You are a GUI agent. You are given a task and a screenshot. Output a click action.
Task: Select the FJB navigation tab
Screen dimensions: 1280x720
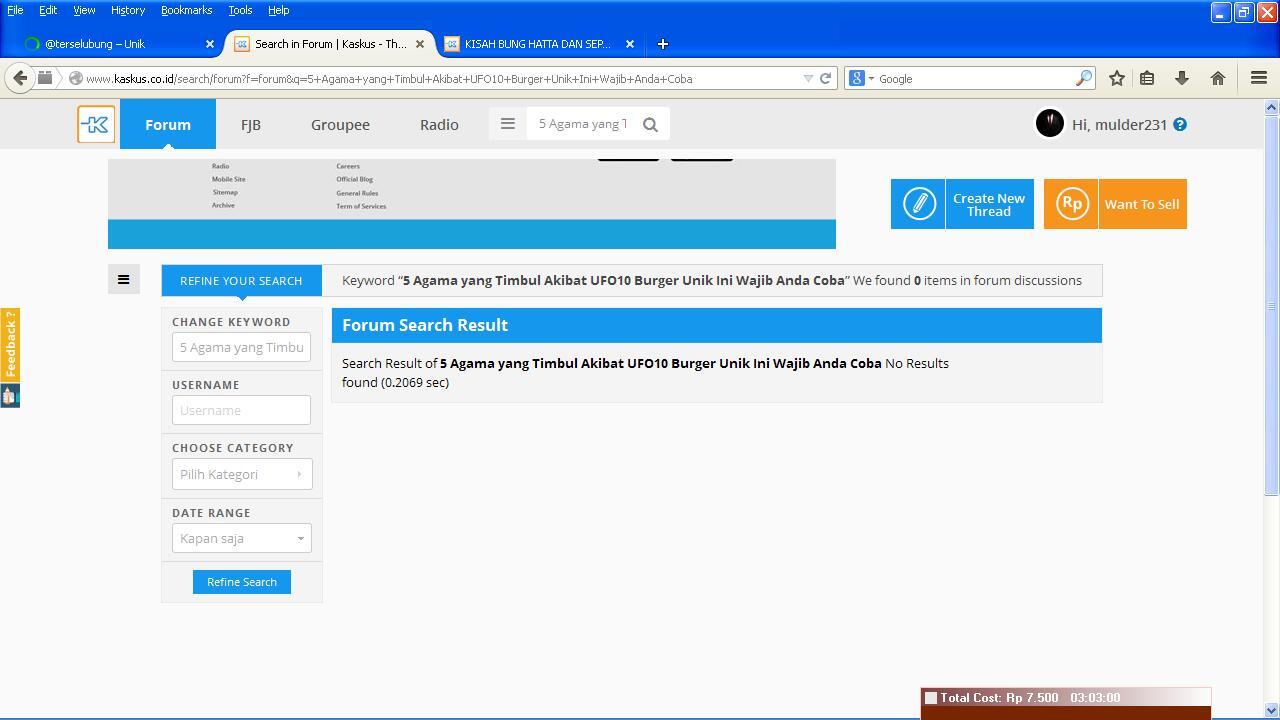coord(251,124)
